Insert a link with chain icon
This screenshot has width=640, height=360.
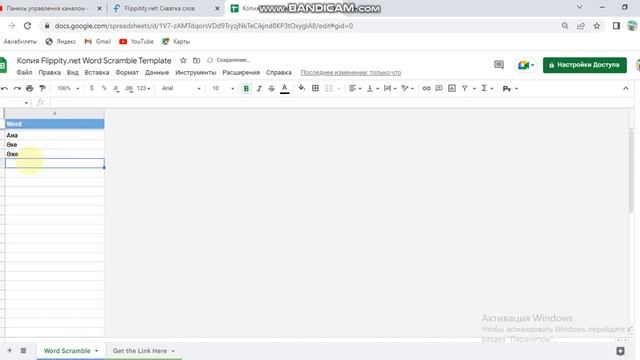coord(427,89)
